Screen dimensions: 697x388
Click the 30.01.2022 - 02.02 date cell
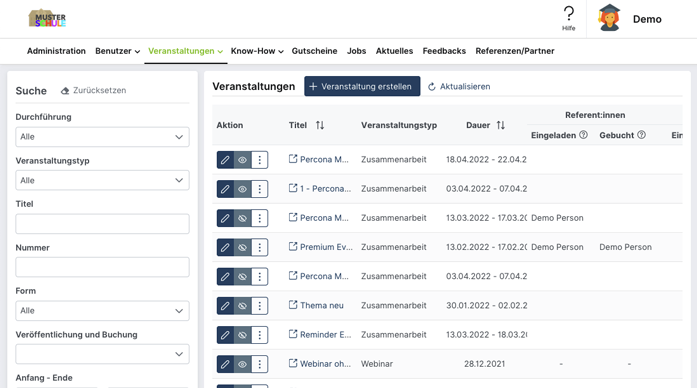click(x=487, y=306)
